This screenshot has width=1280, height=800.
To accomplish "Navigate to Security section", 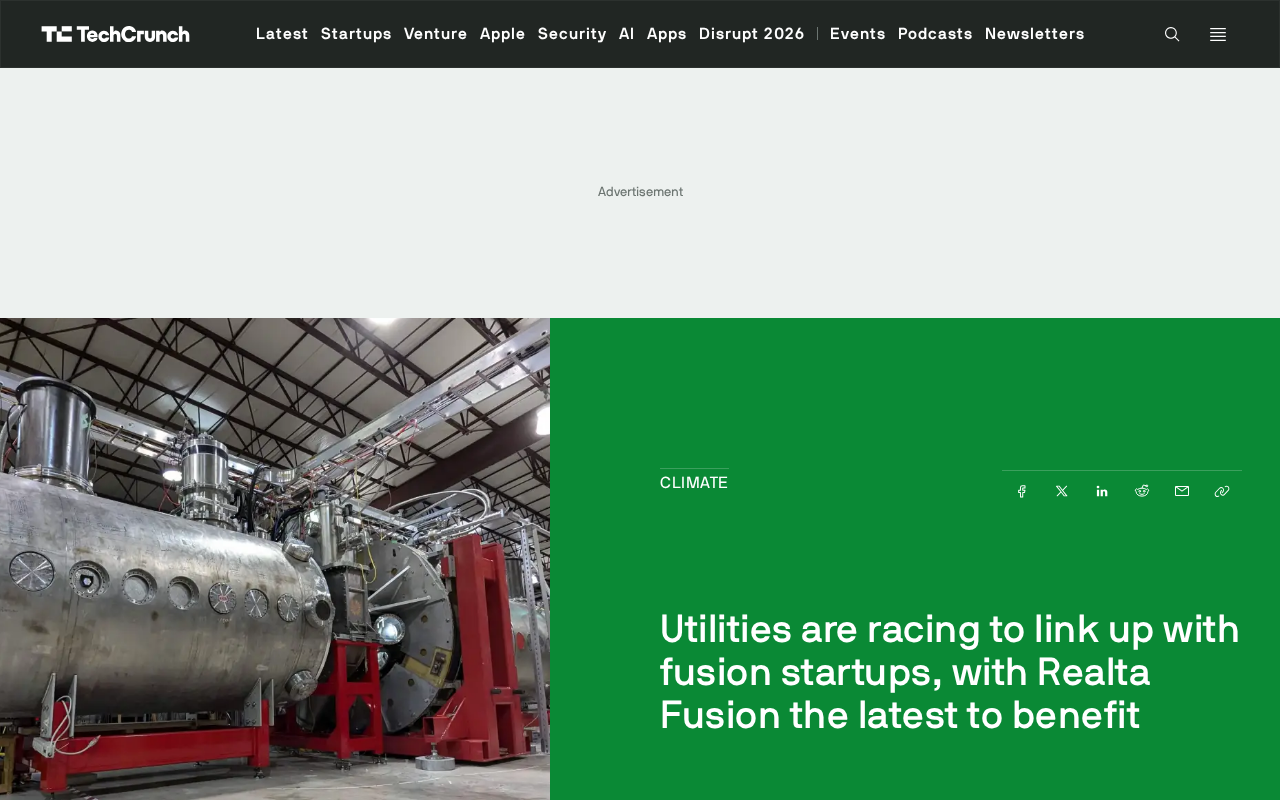I will tap(572, 34).
